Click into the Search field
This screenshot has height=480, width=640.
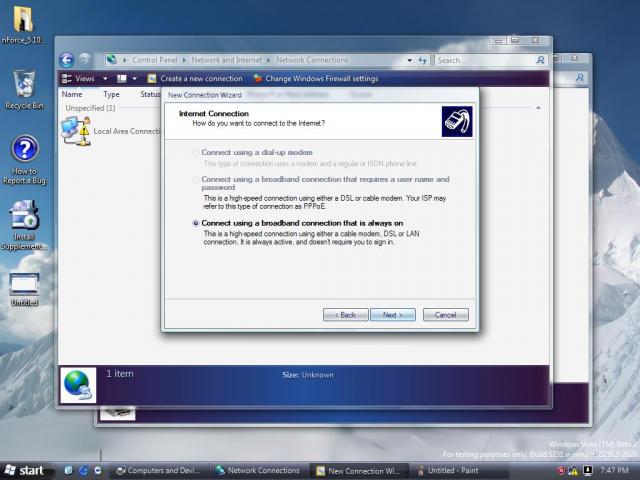coord(486,60)
